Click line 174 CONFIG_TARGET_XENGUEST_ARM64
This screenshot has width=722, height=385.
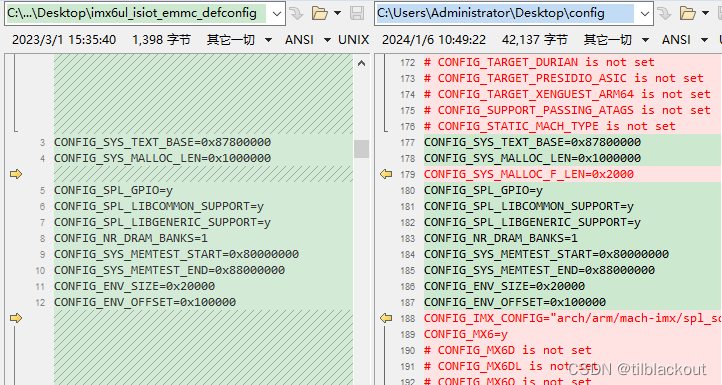click(x=567, y=94)
